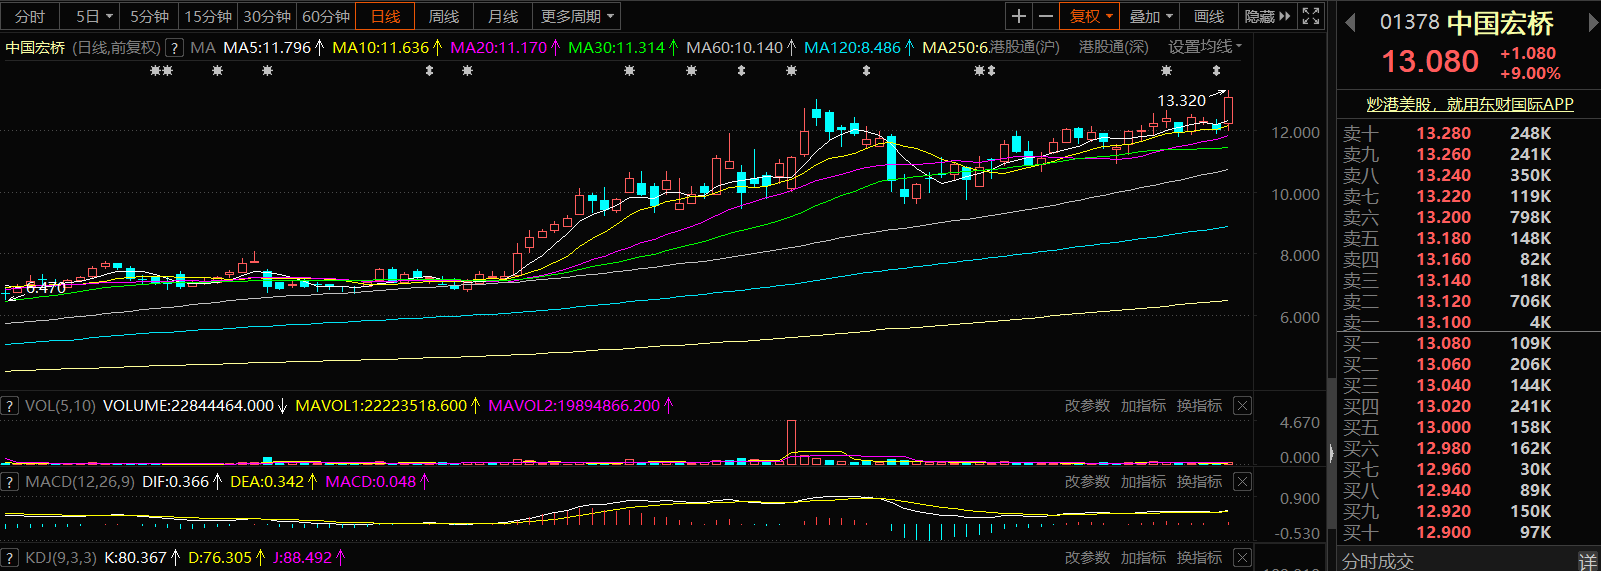1601x571 pixels.
Task: Enter fullscreen chart mode
Action: click(1311, 16)
